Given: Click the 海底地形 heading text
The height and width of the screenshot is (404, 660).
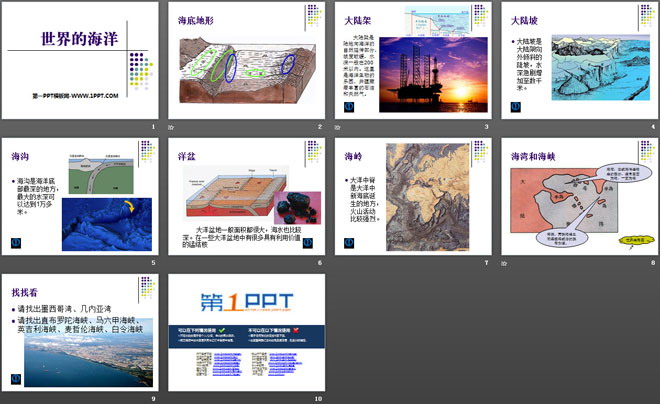Looking at the screenshot, I should coord(196,20).
